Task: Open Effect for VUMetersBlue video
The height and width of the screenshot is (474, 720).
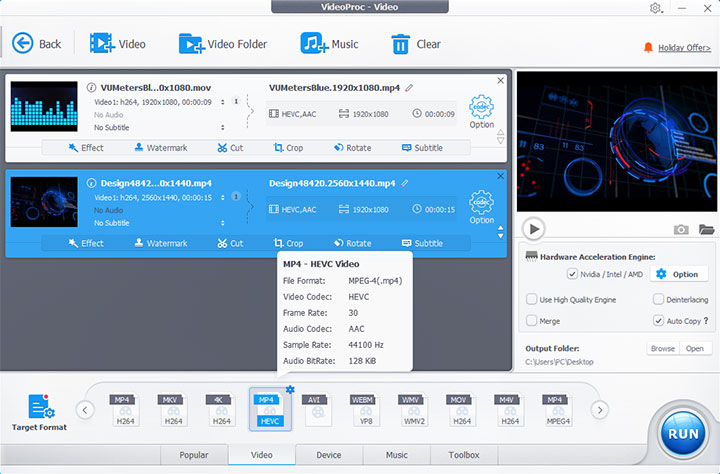Action: (86, 147)
